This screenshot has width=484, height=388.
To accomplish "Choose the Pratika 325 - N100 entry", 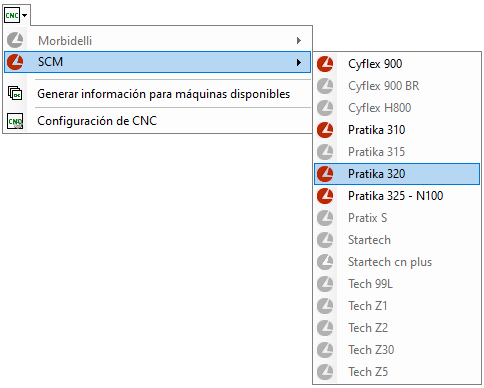I will tap(397, 196).
